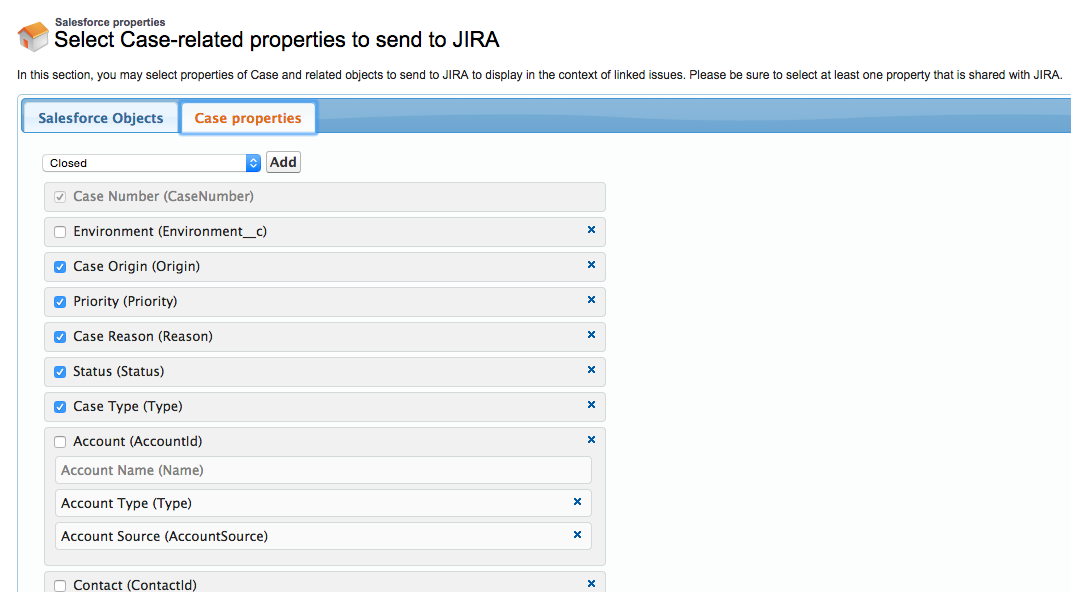Click the Account Name (Name) field

323,470
